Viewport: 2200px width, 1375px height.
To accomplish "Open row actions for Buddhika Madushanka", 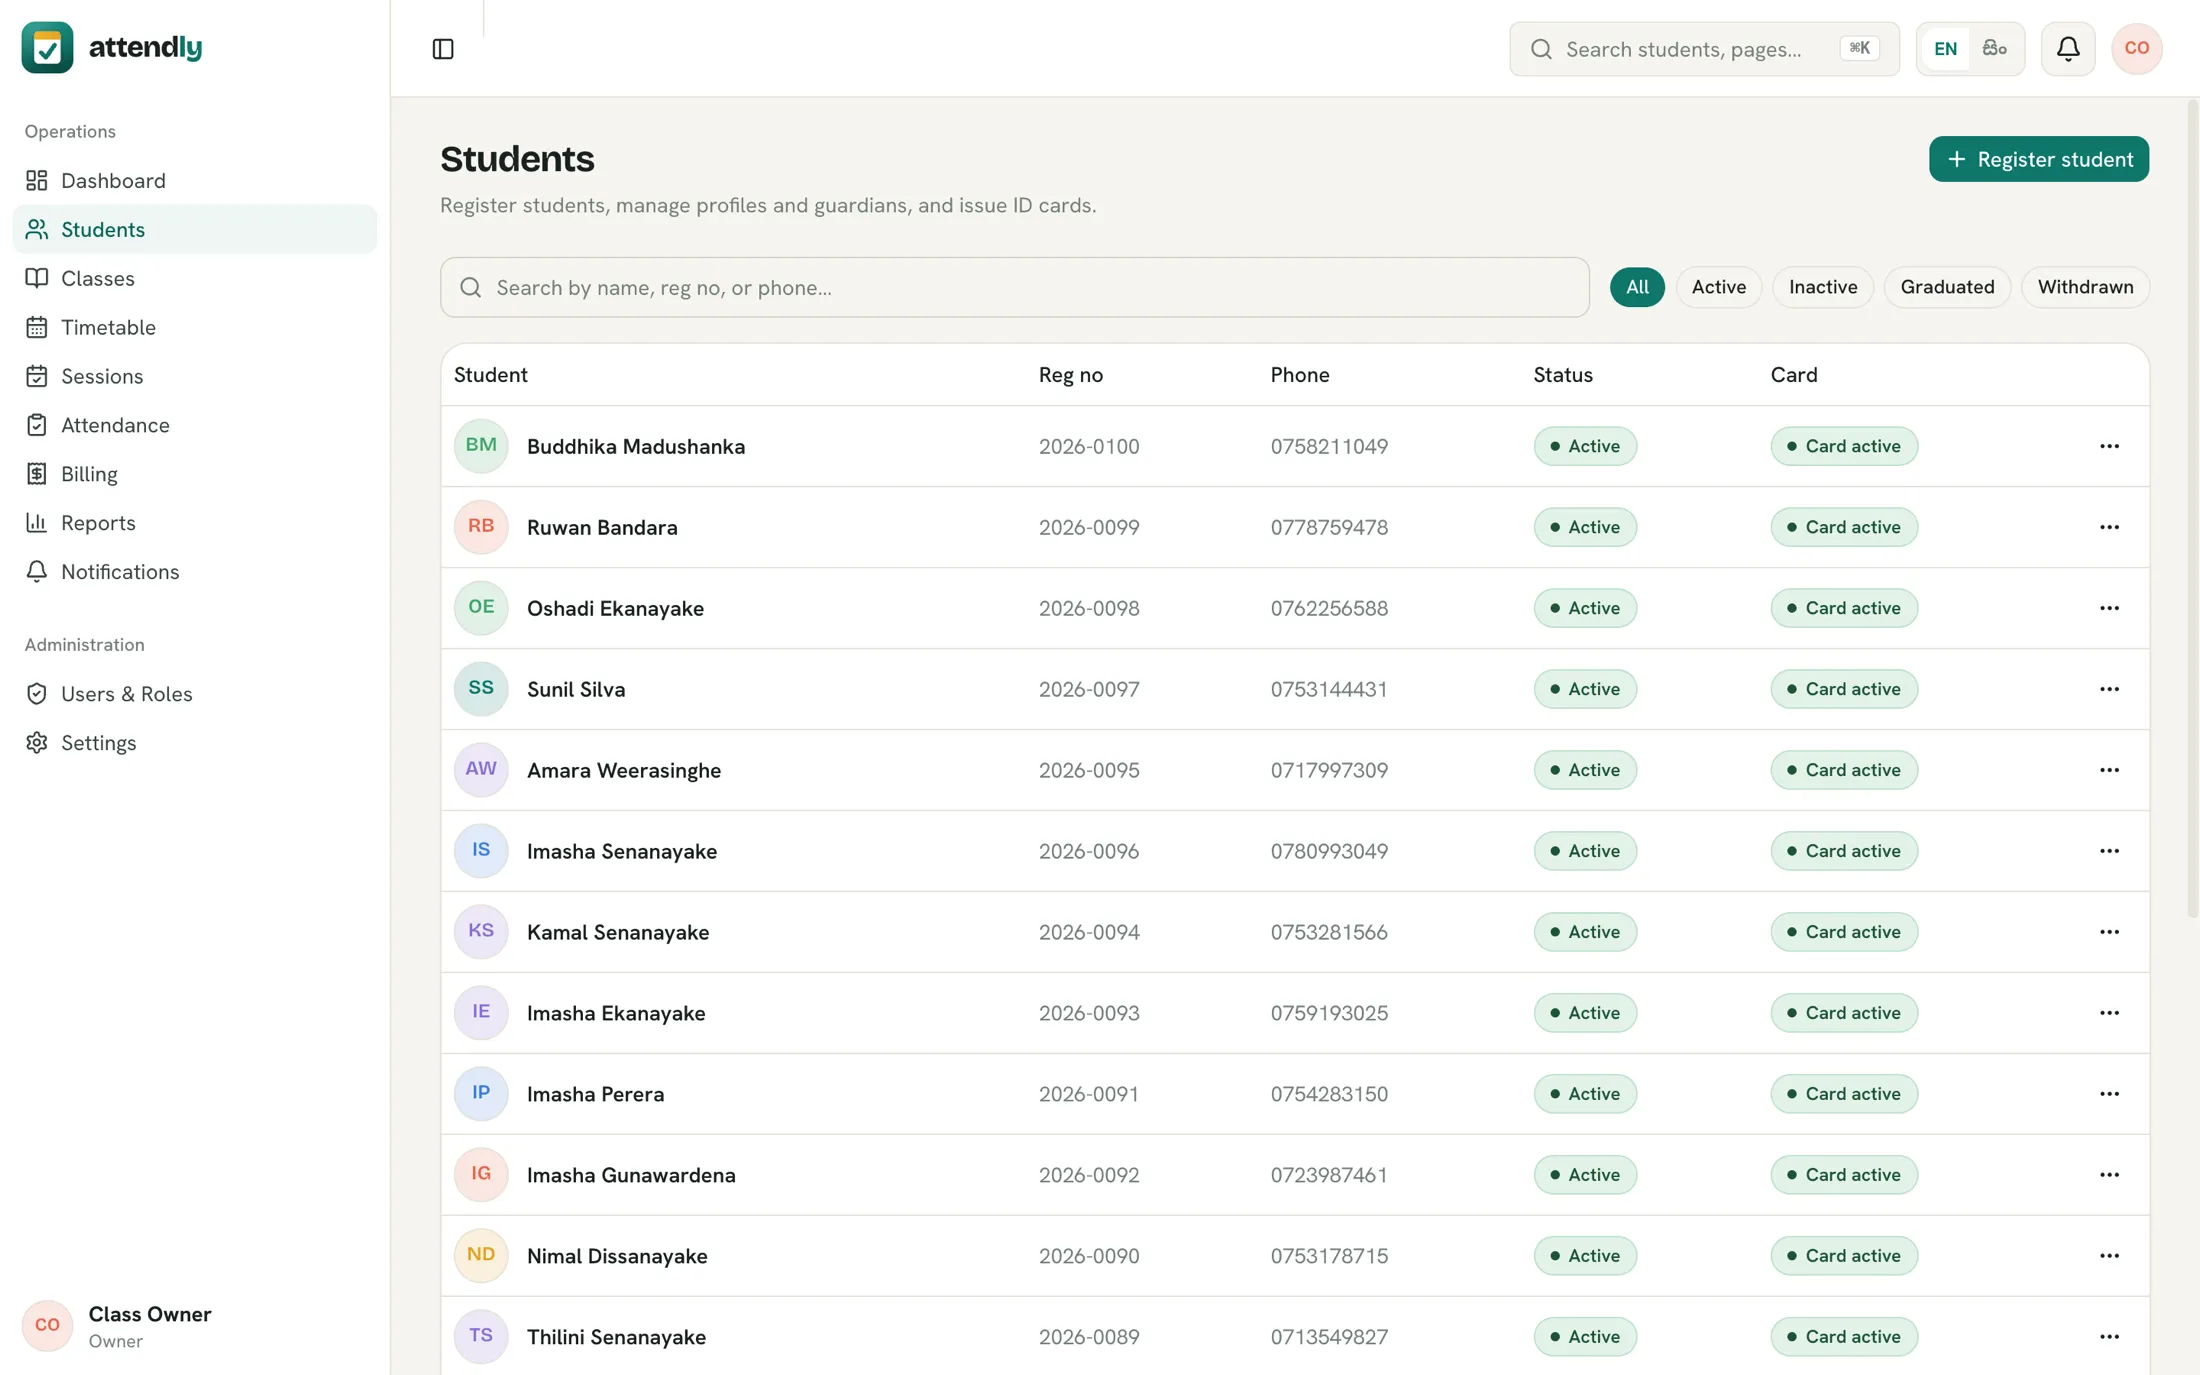I will (x=2109, y=446).
